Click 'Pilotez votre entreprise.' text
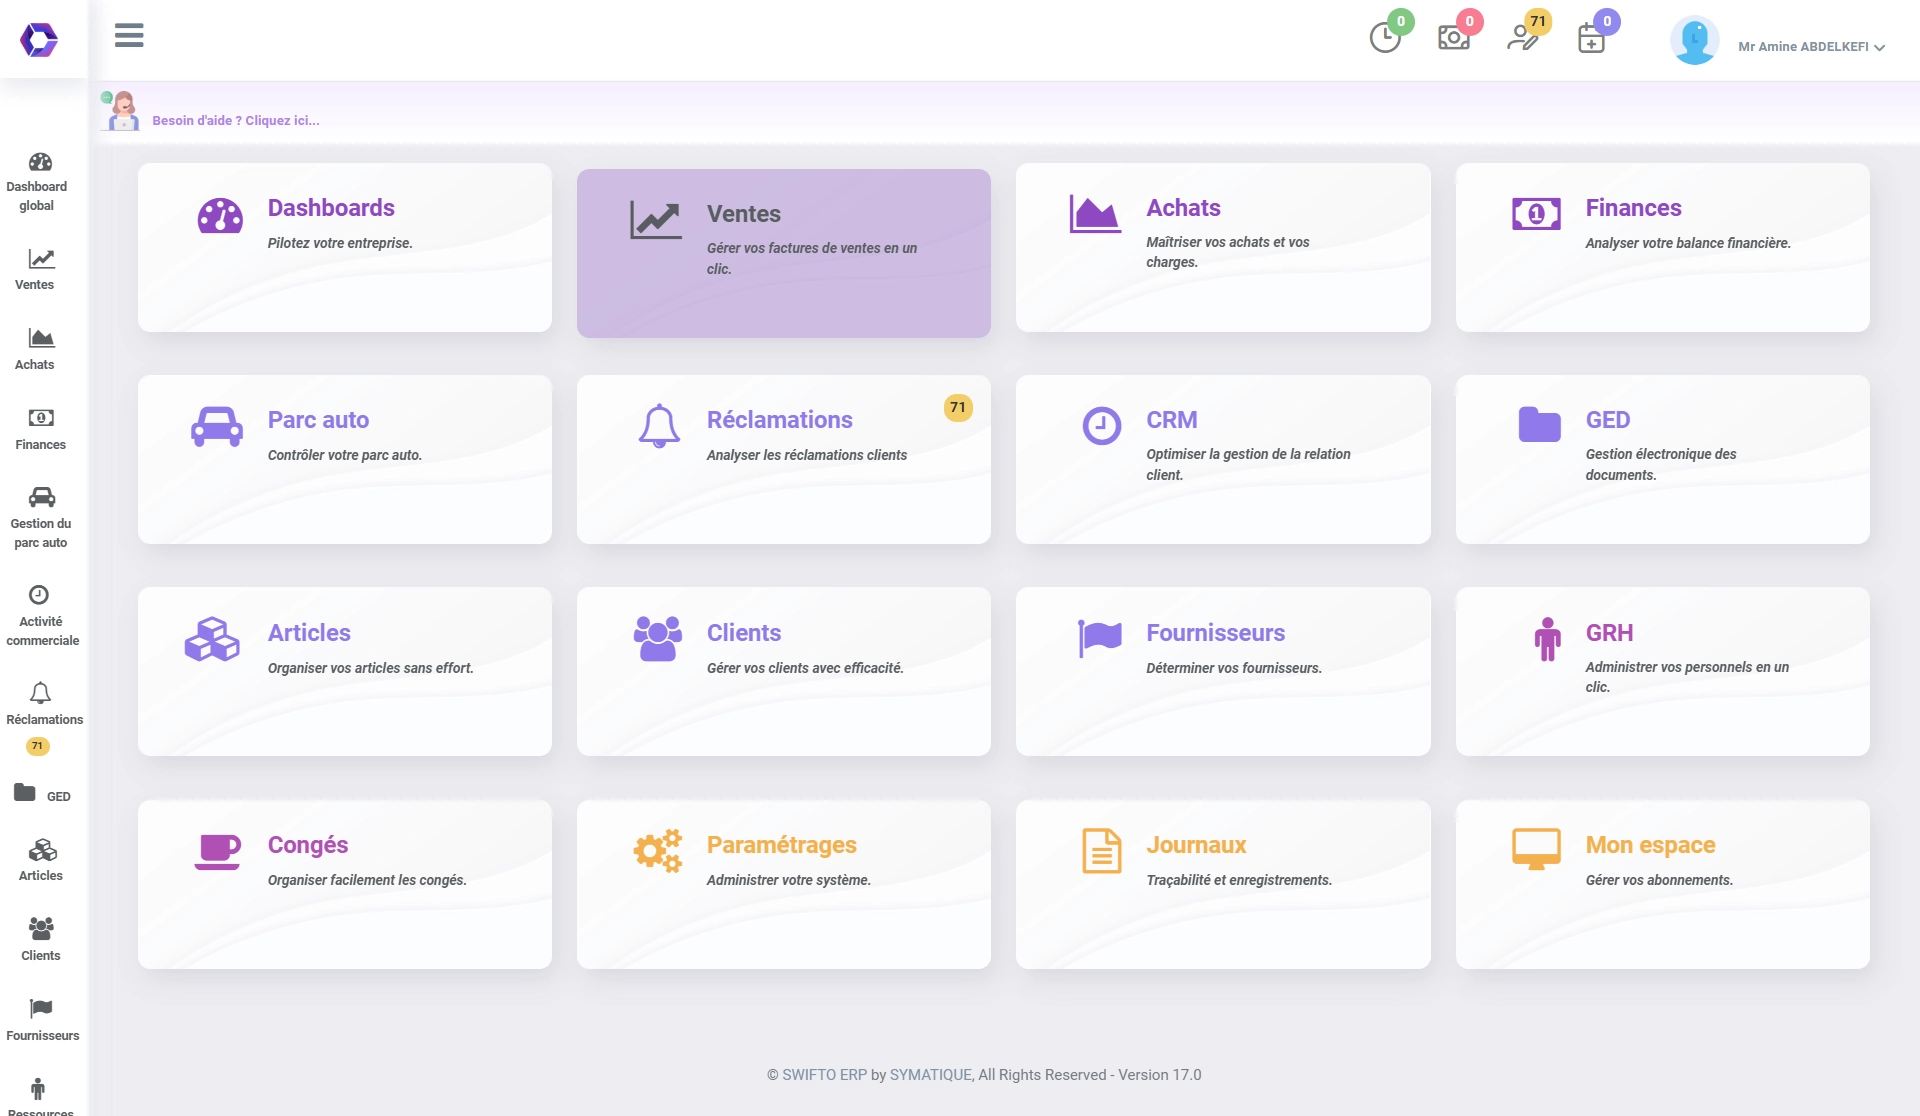Viewport: 1920px width, 1116px height. click(x=340, y=243)
